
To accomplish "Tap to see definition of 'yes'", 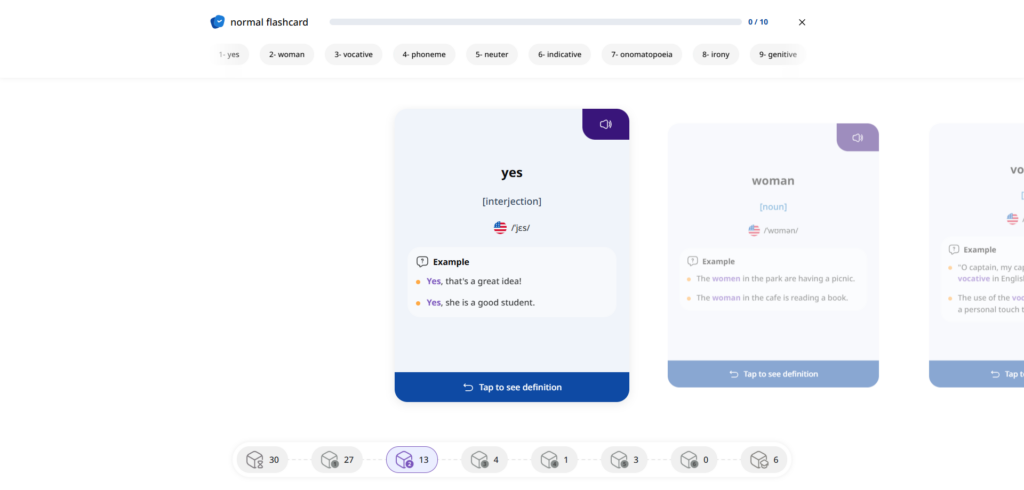I will 512,387.
